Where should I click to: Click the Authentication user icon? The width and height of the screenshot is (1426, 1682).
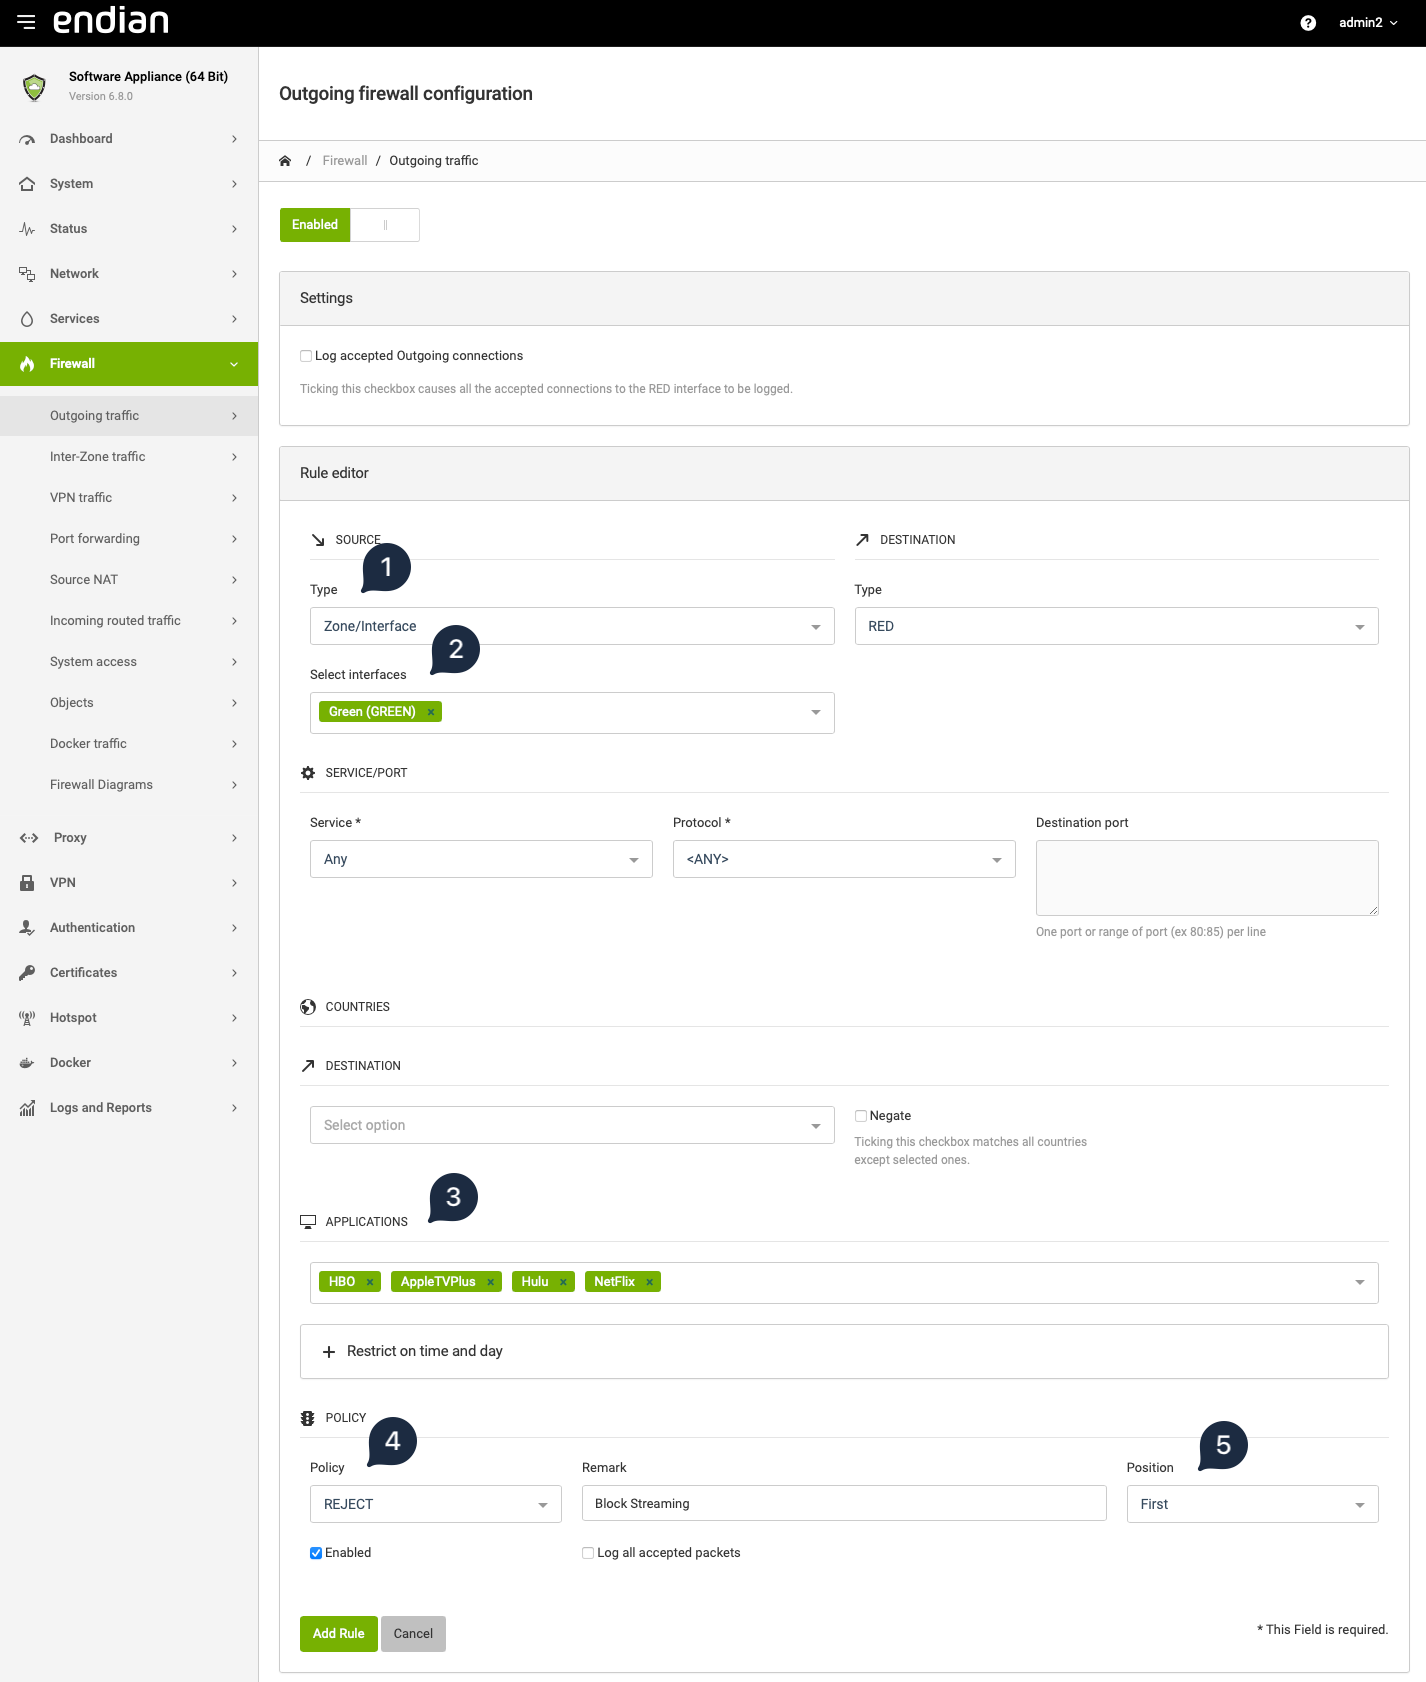[x=27, y=928]
